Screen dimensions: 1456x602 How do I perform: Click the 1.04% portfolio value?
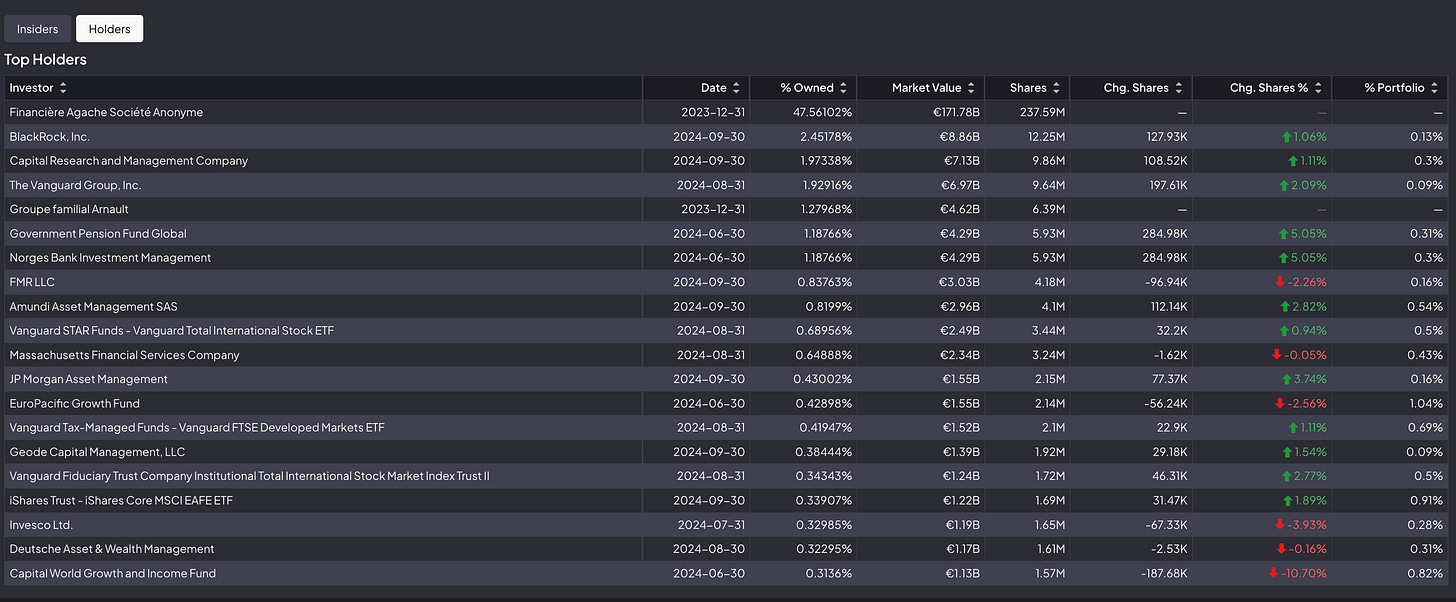click(1425, 403)
